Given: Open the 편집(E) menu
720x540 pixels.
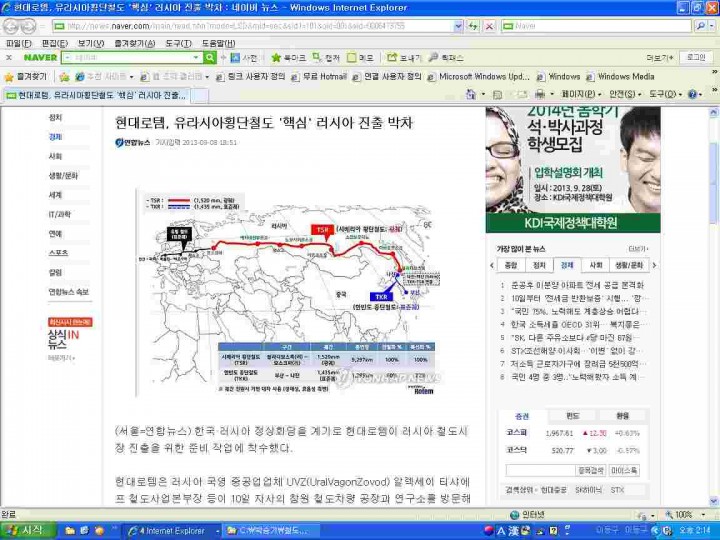Looking at the screenshot, I should (x=54, y=43).
